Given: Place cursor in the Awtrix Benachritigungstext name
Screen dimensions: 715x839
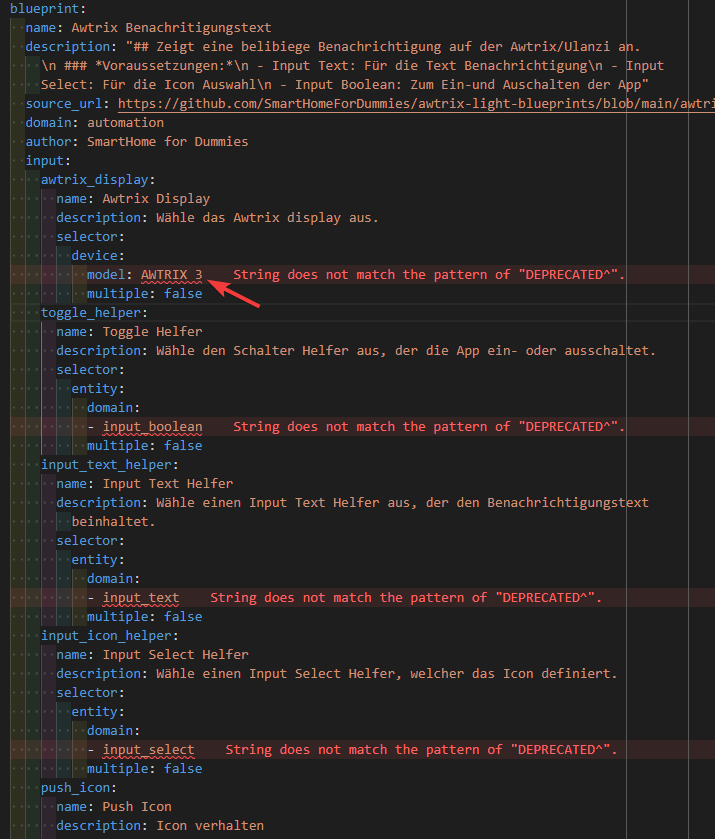Looking at the screenshot, I should [x=171, y=28].
